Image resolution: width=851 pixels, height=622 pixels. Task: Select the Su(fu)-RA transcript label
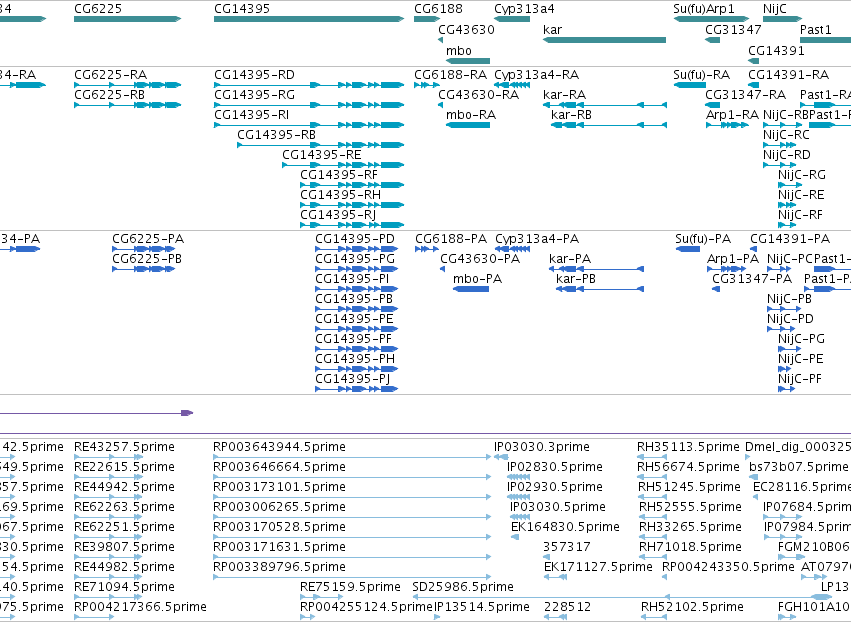click(x=702, y=74)
